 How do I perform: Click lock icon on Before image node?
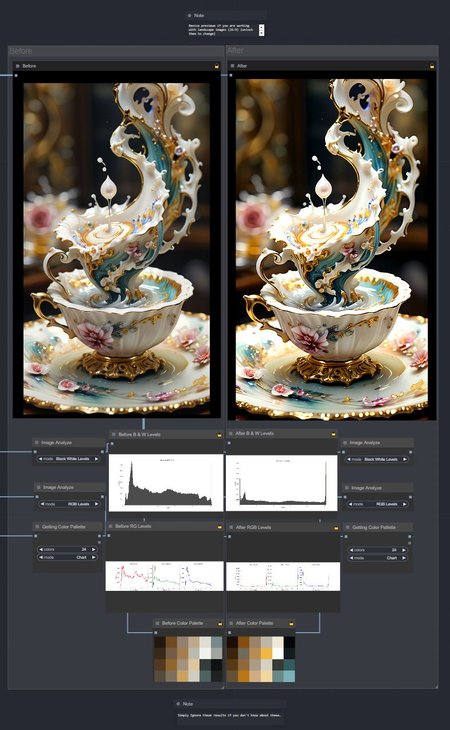(217, 66)
